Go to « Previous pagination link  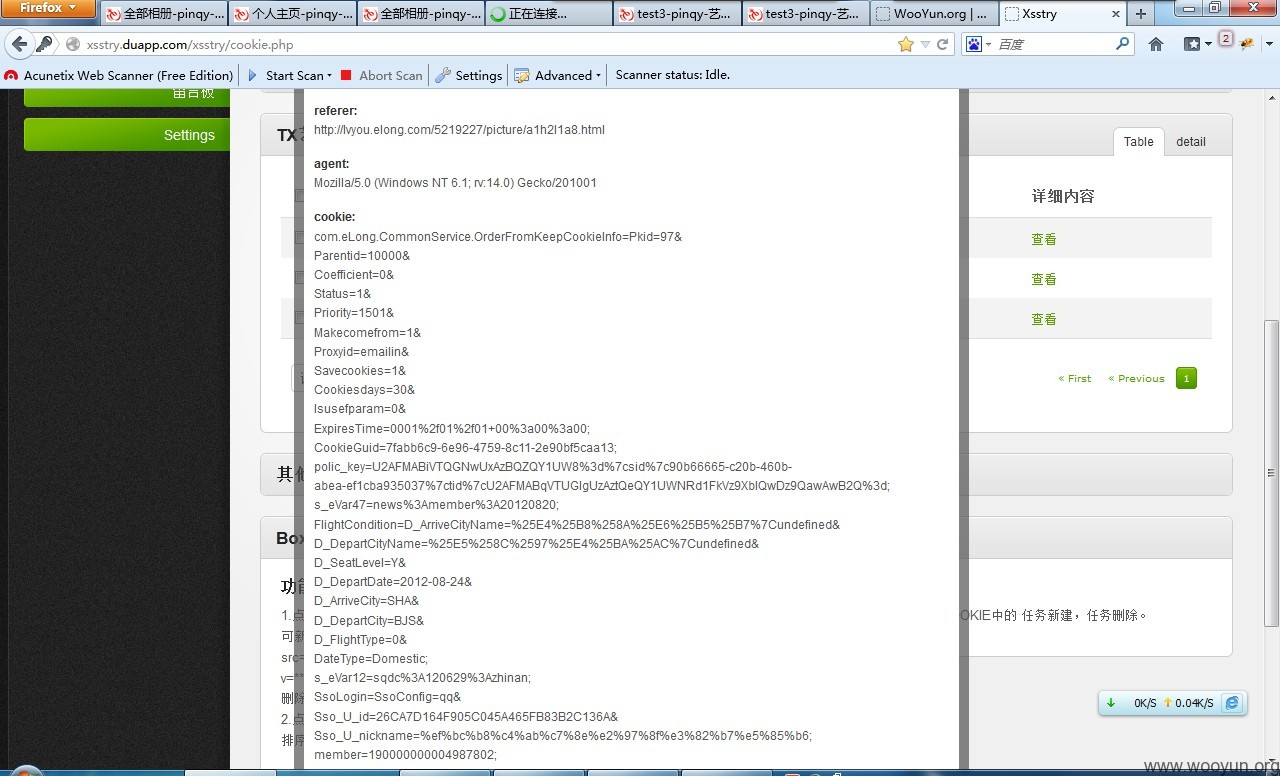[1136, 378]
